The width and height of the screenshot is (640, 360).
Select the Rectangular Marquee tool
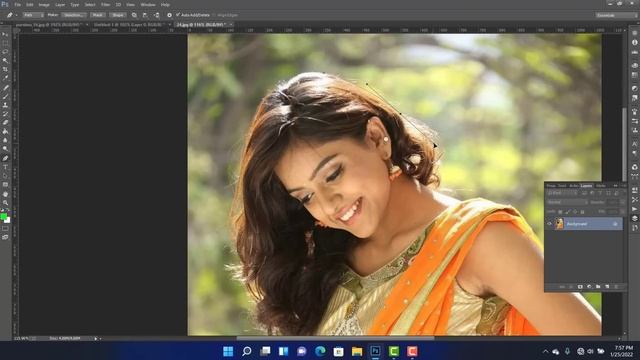(5, 43)
